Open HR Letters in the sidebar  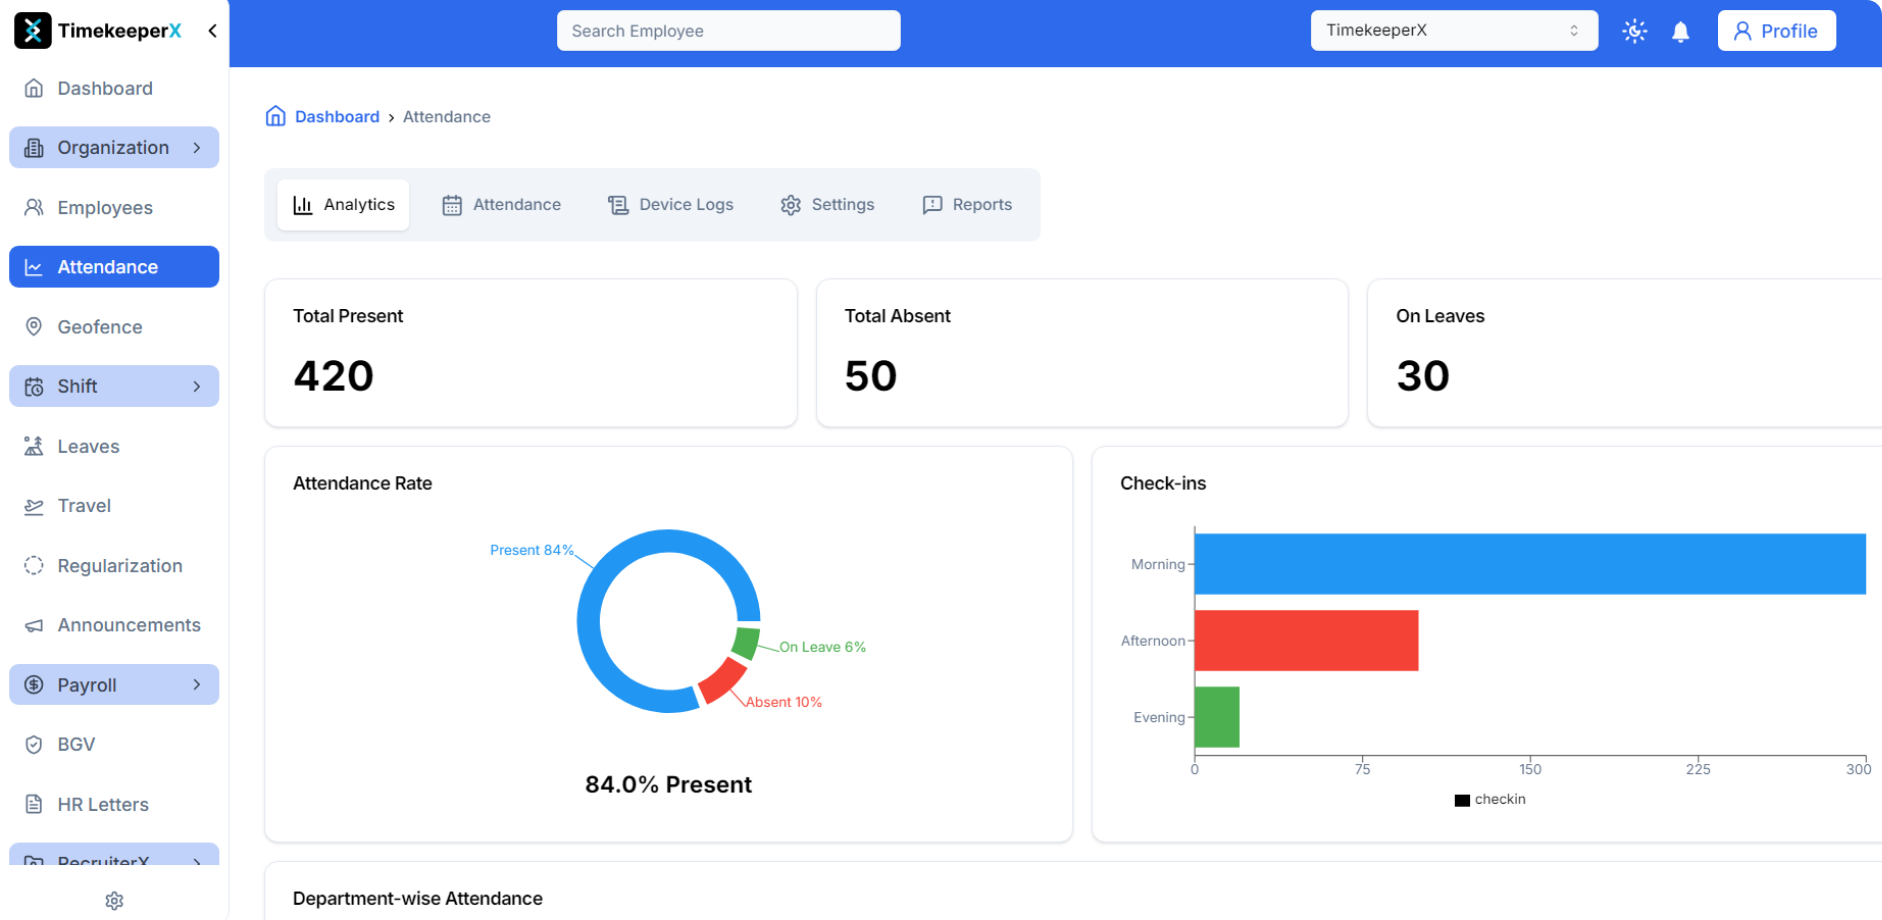tap(114, 804)
